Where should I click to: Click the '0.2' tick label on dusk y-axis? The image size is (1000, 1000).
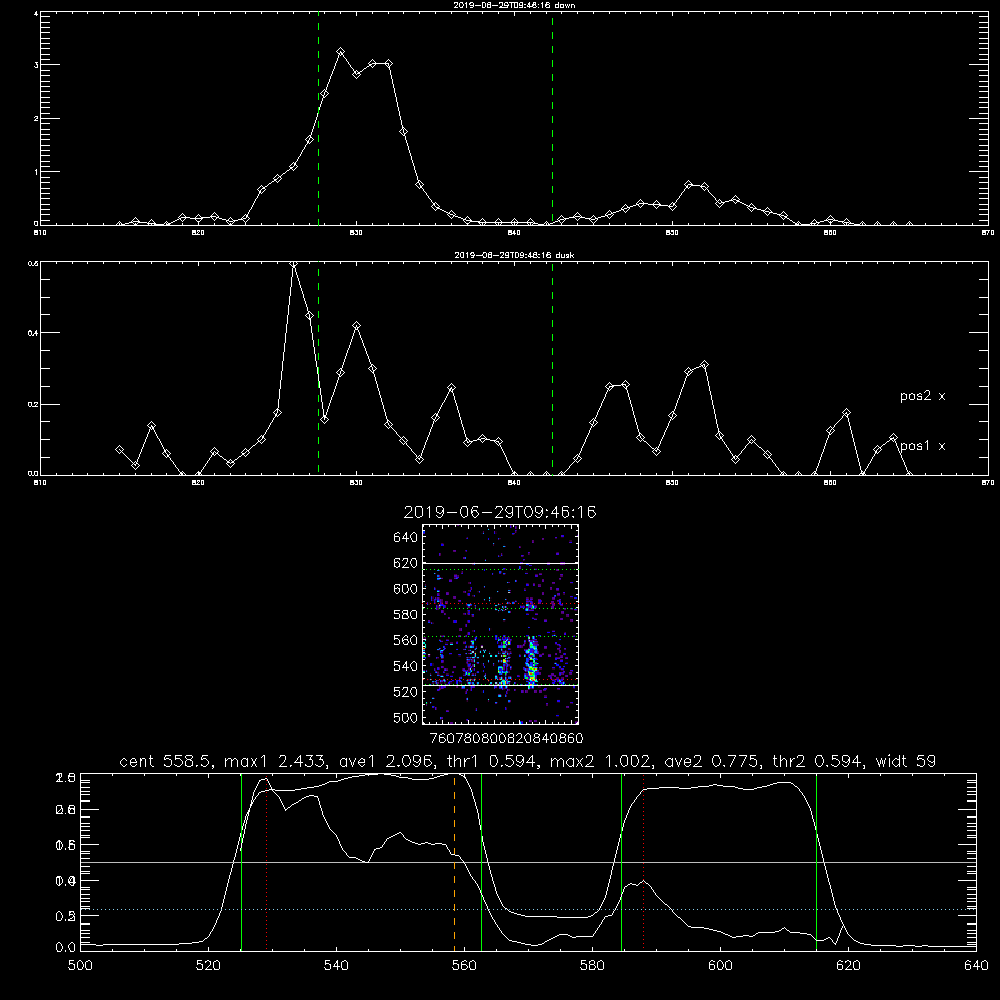click(33, 404)
